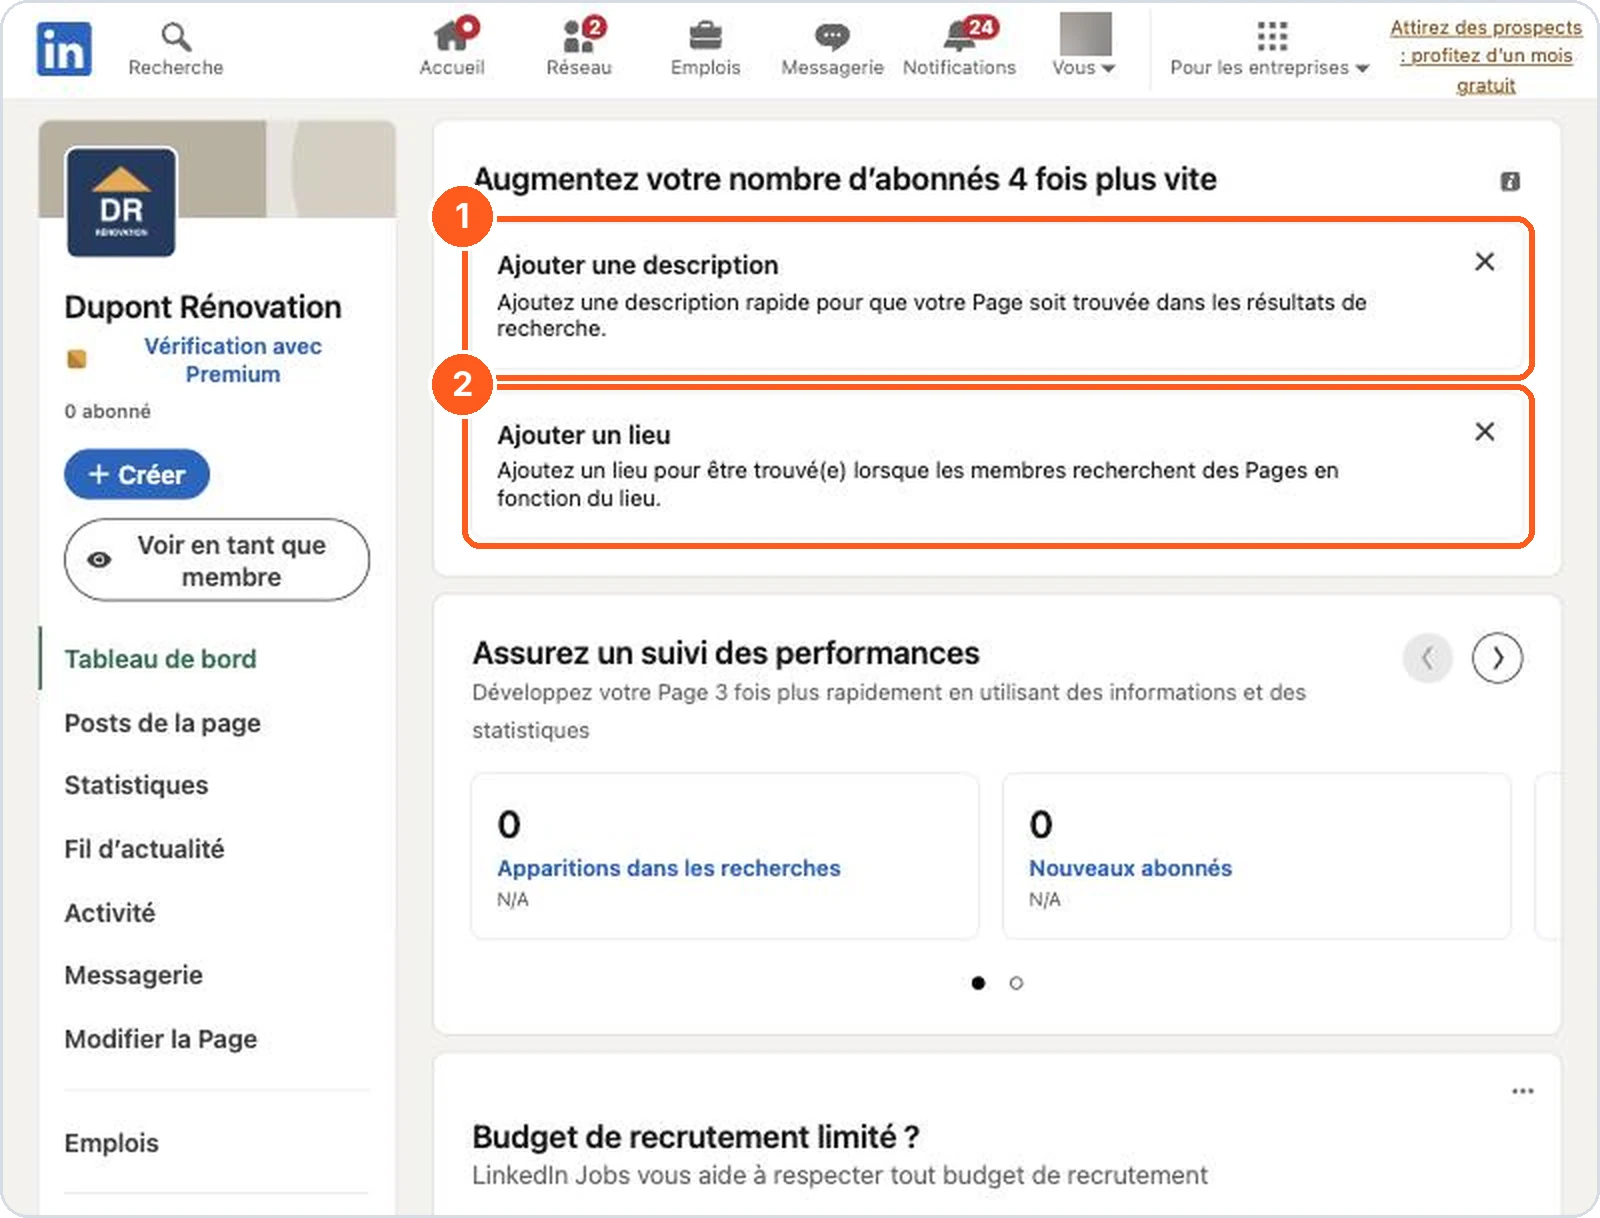This screenshot has height=1218, width=1600.
Task: Open Messagerie in the left sidebar
Action: pos(133,975)
